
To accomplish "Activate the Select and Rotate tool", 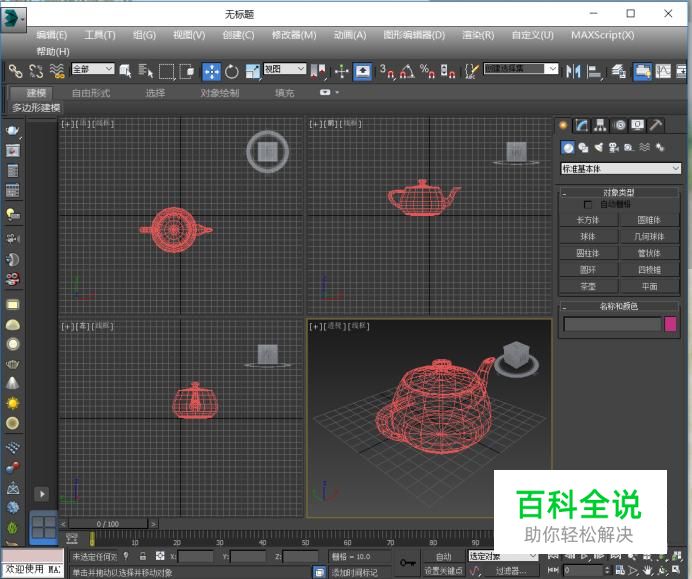I will click(232, 71).
